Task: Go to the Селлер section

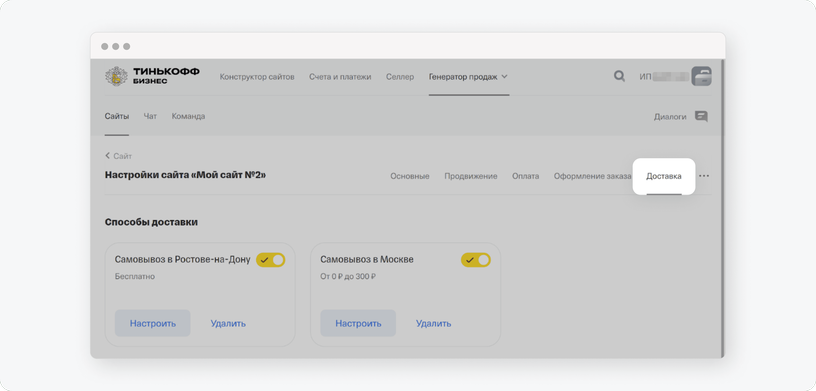Action: coord(400,77)
